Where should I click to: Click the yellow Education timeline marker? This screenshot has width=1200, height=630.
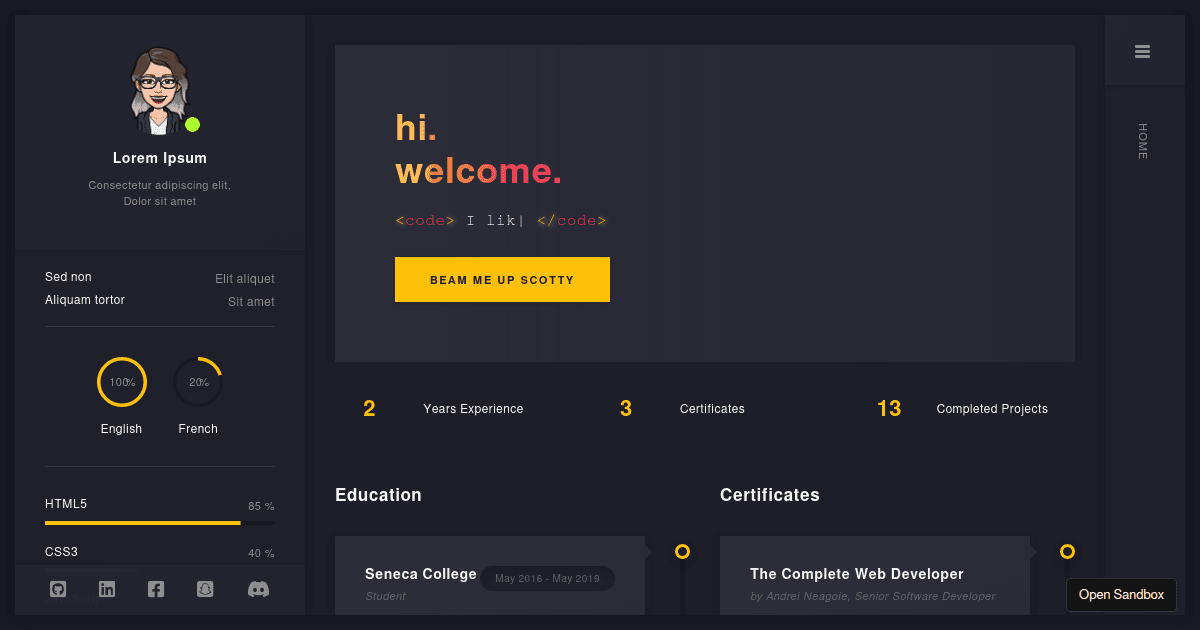682,551
